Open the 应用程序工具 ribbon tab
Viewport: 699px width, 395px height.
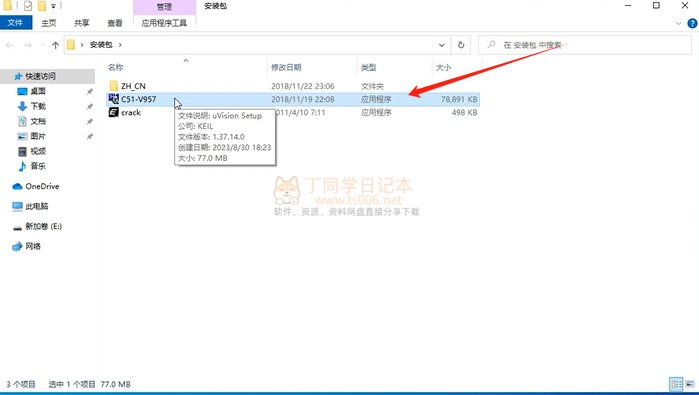(x=164, y=23)
